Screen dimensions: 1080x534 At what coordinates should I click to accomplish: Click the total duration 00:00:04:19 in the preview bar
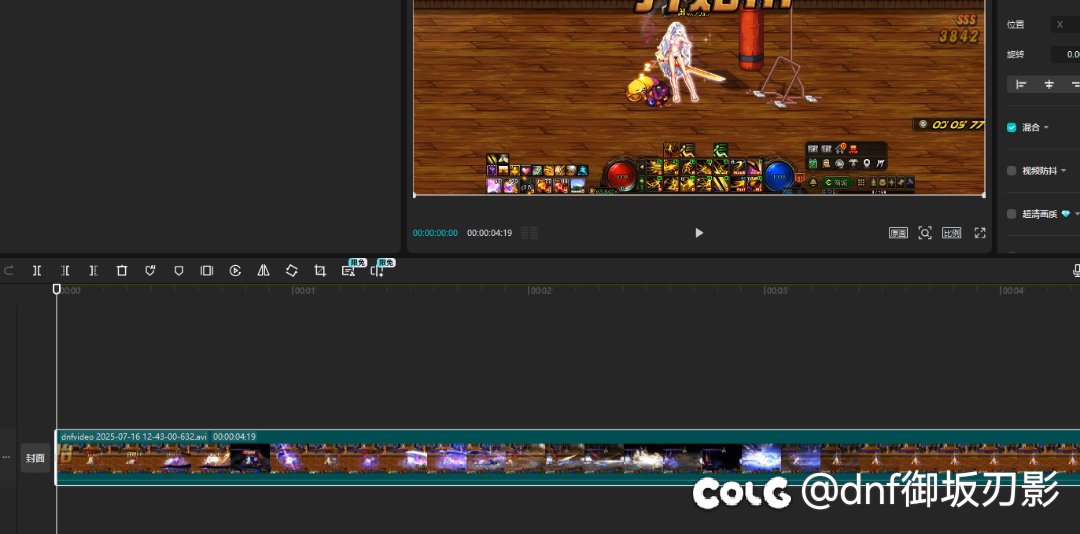[x=490, y=233]
